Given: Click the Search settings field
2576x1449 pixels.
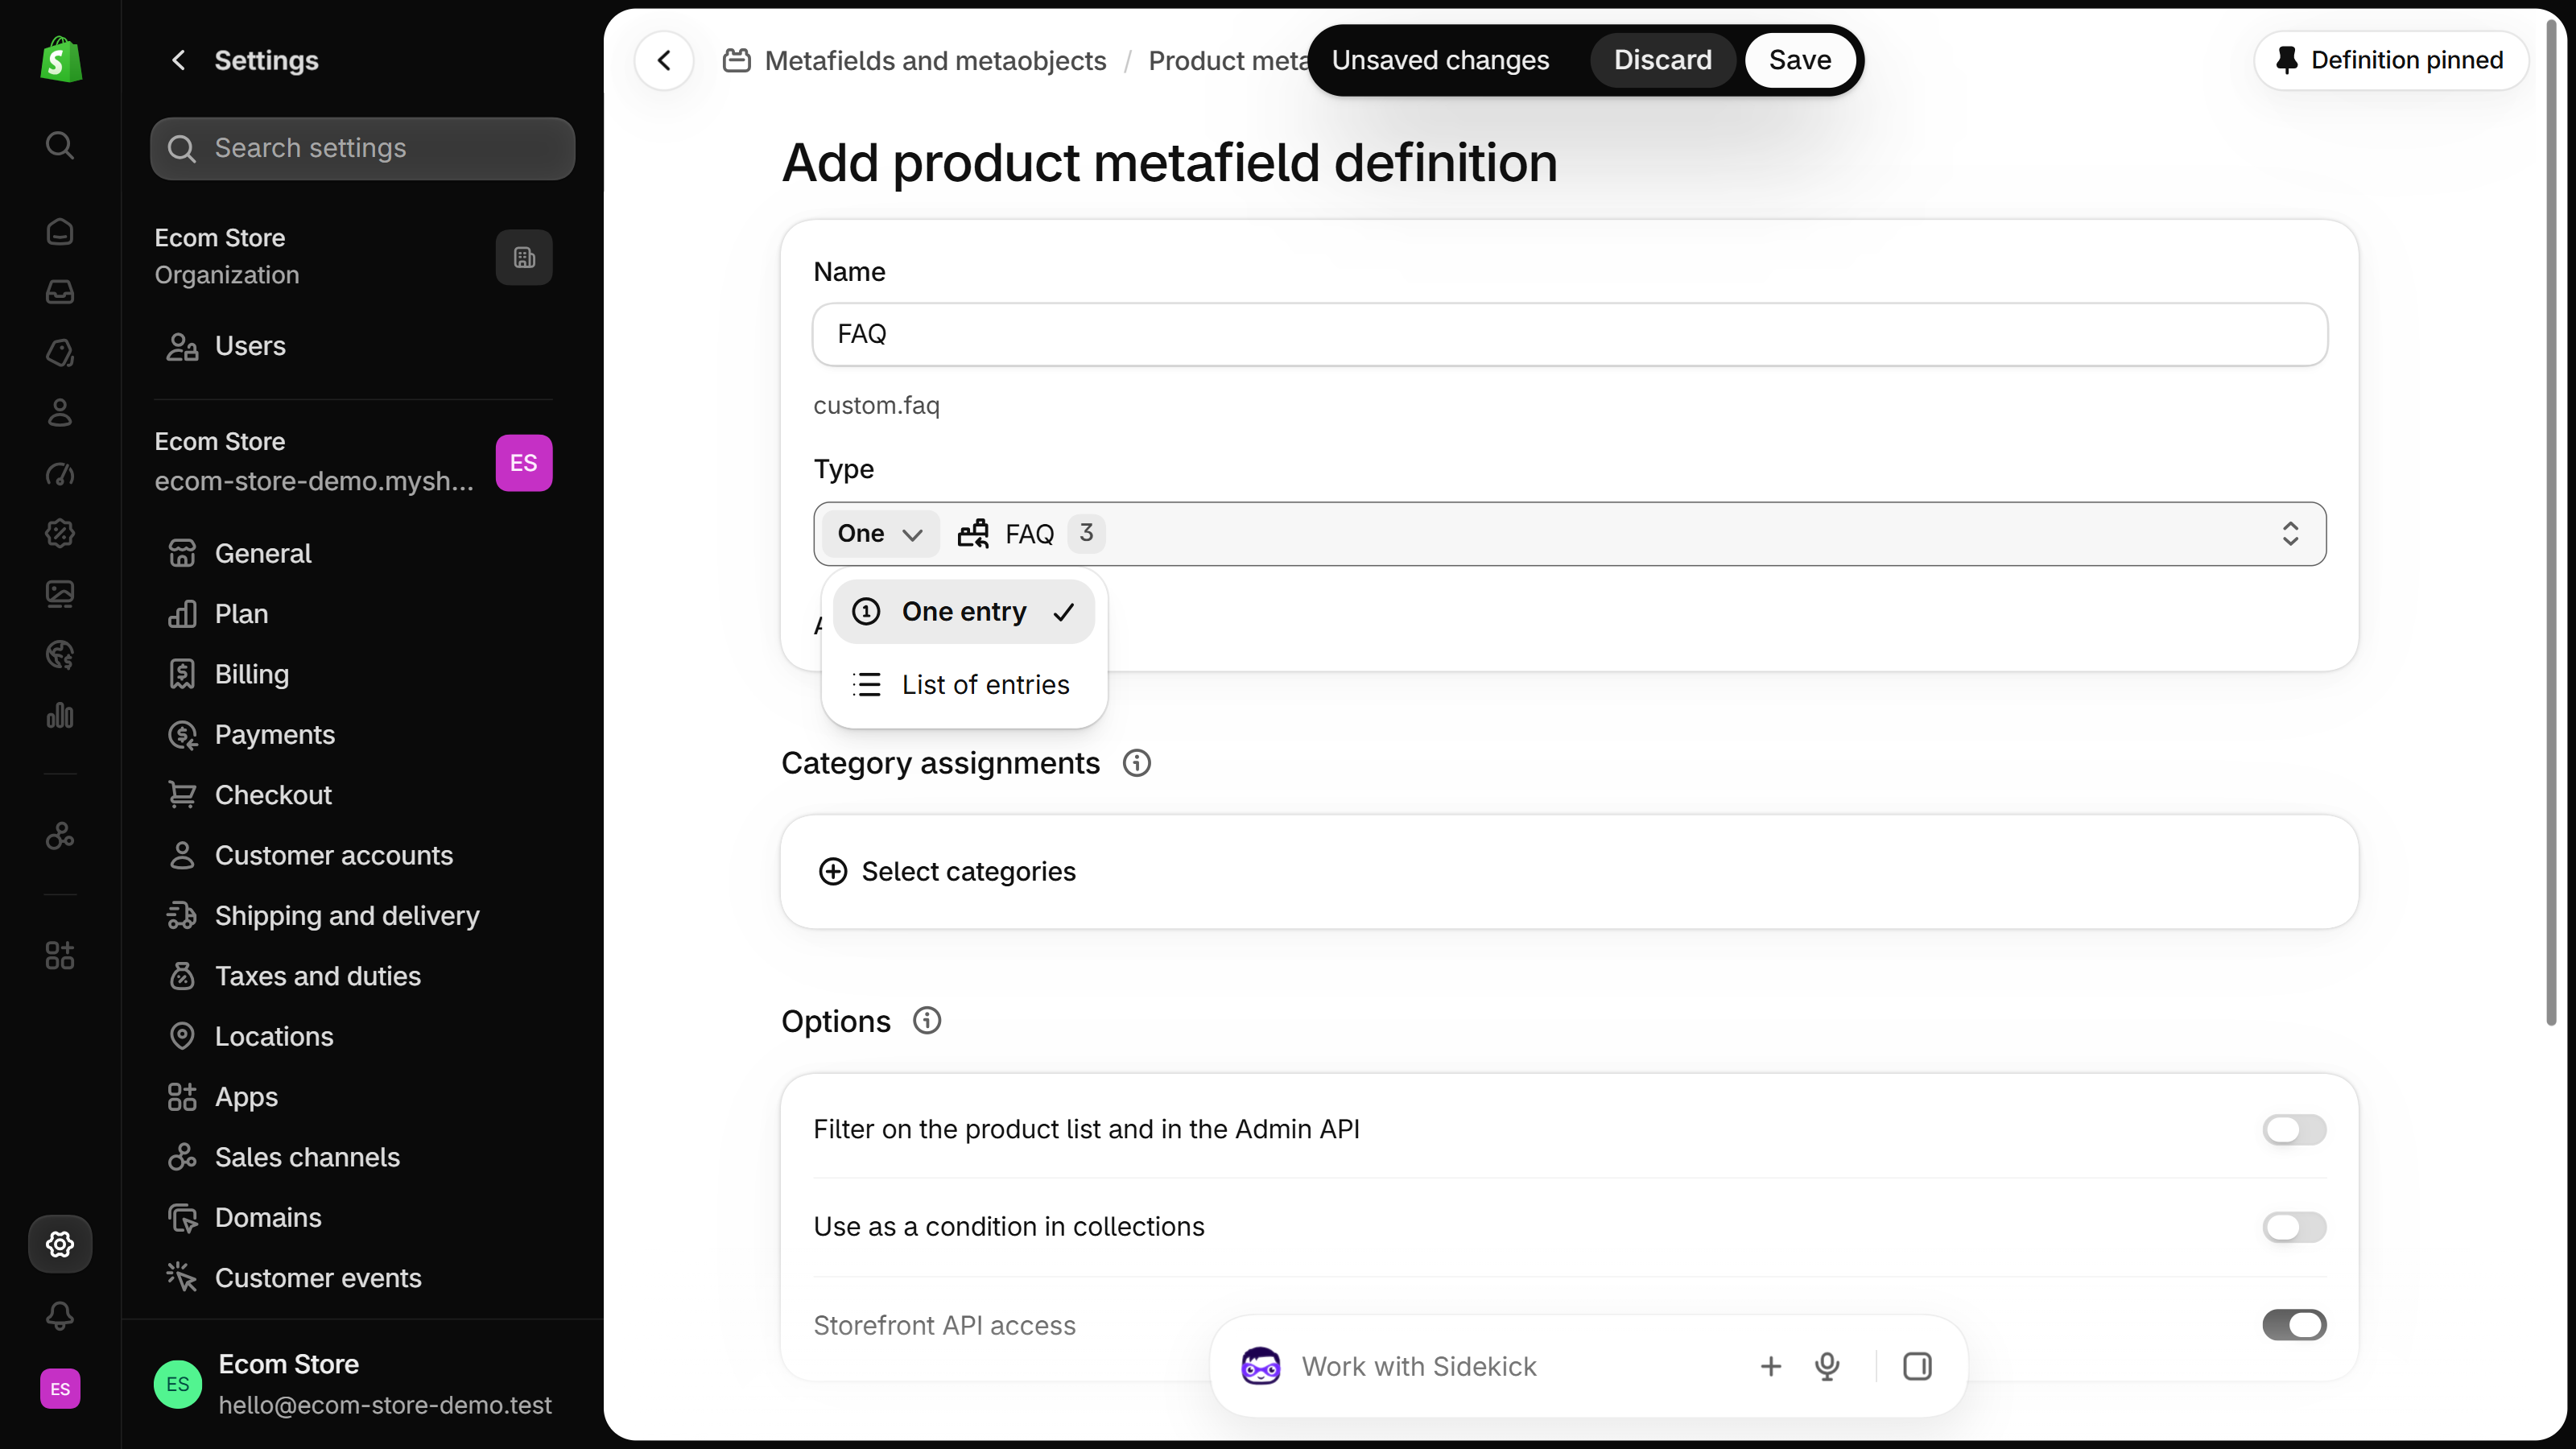Looking at the screenshot, I should point(363,149).
